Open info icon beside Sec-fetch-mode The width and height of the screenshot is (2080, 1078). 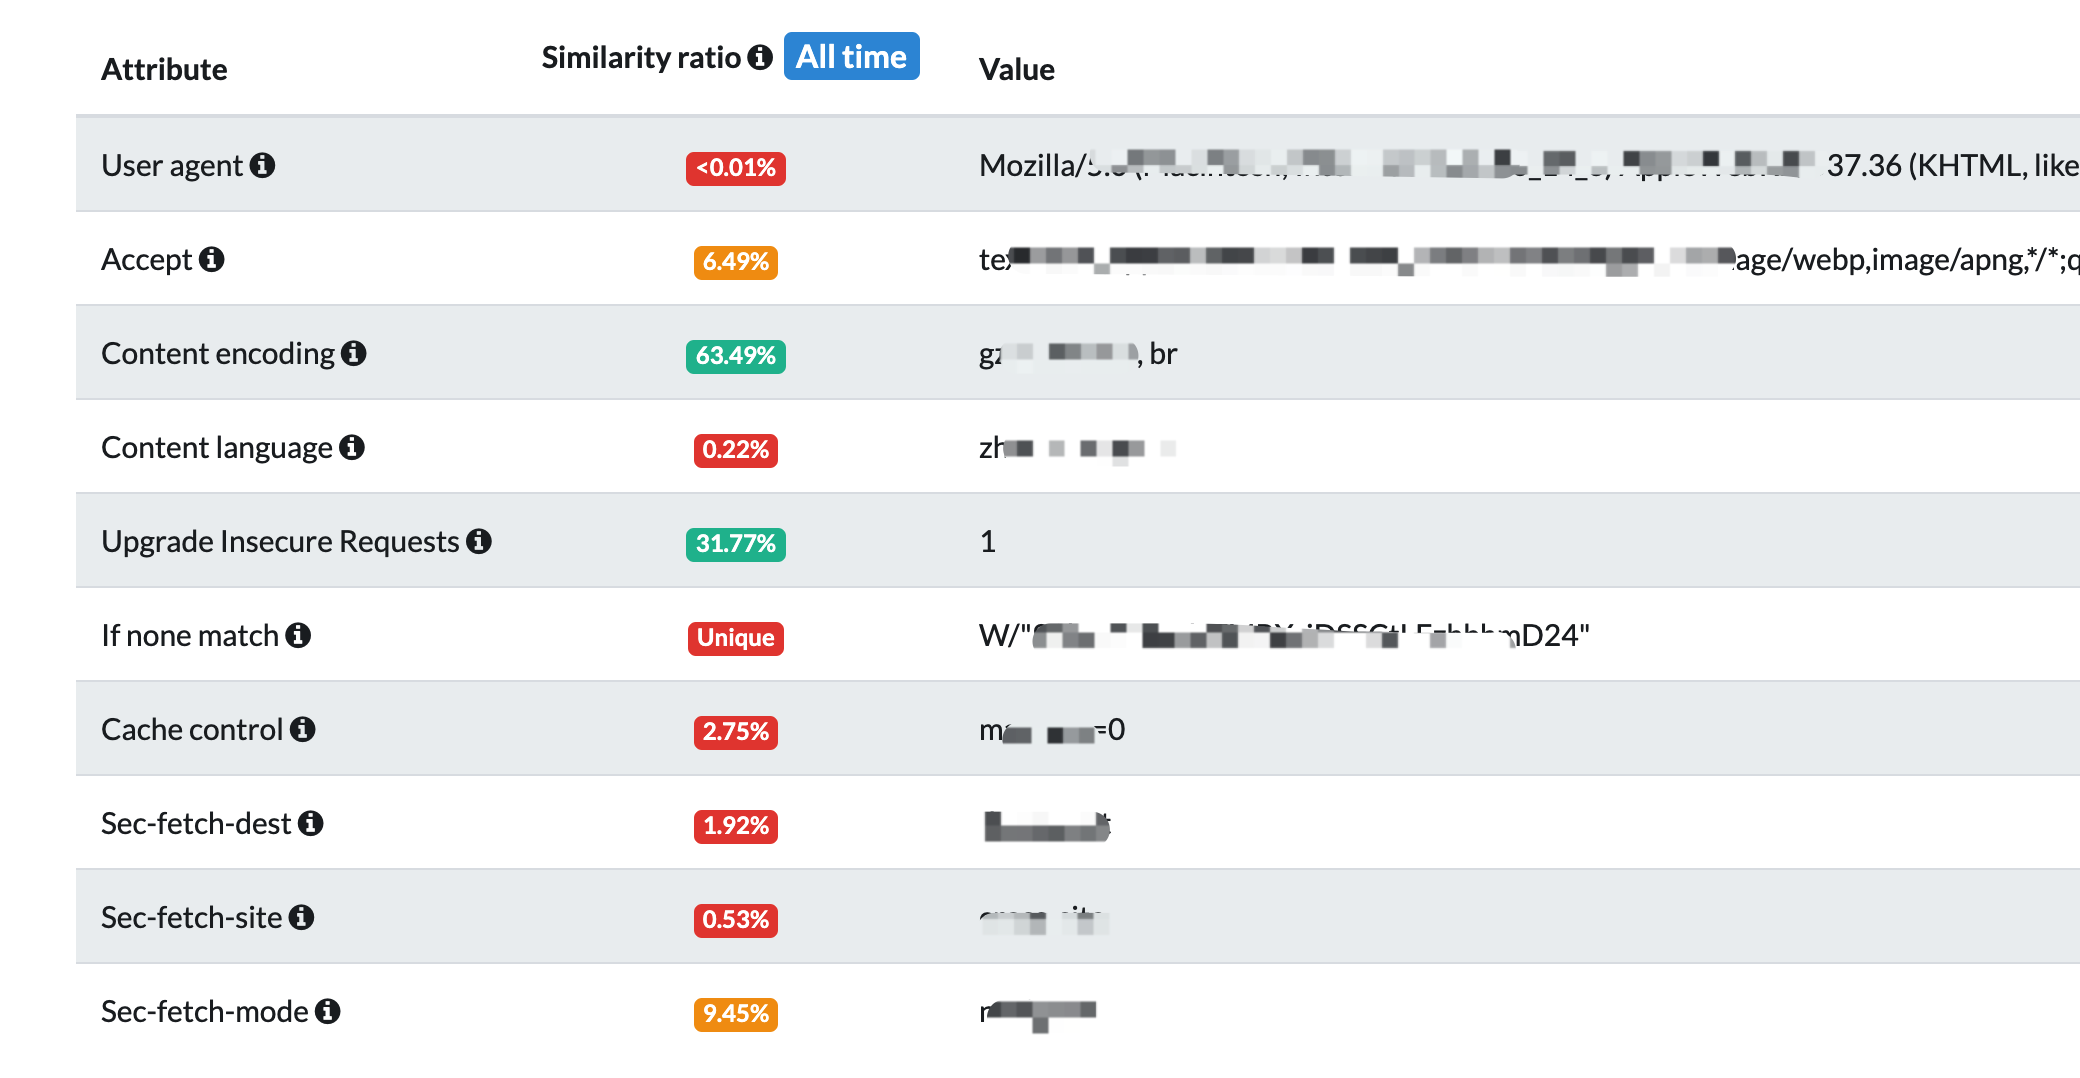(328, 1011)
